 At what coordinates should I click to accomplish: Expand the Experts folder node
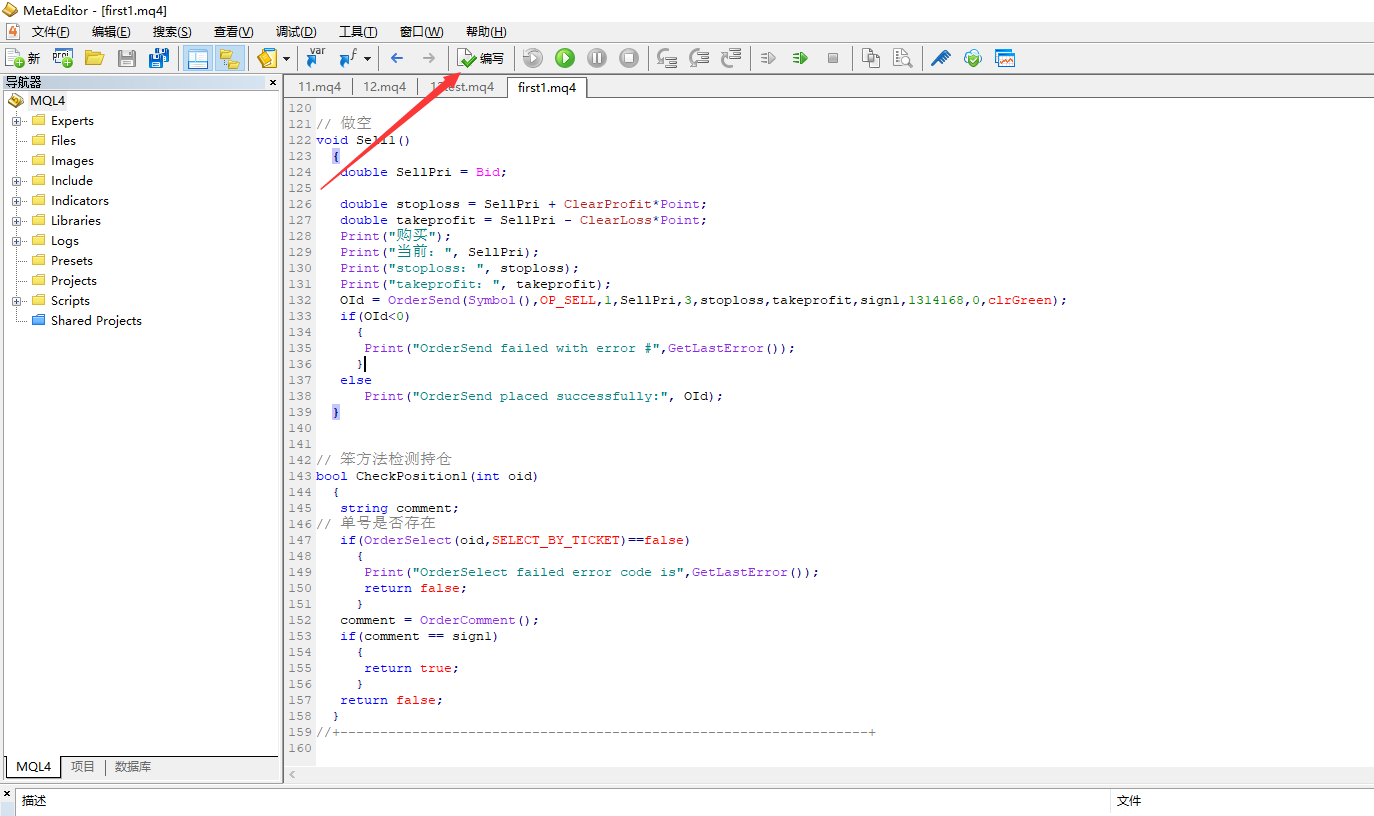click(17, 121)
